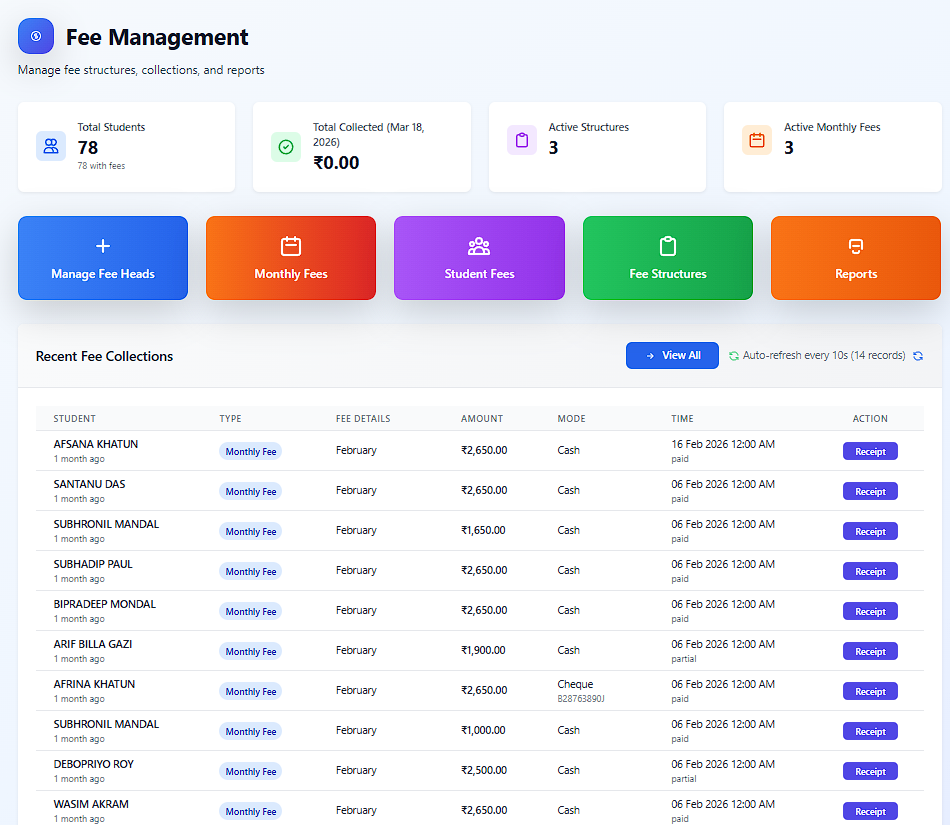Click the Monthly Fee badge on SANTANU DAS row
The height and width of the screenshot is (825, 950).
[250, 491]
